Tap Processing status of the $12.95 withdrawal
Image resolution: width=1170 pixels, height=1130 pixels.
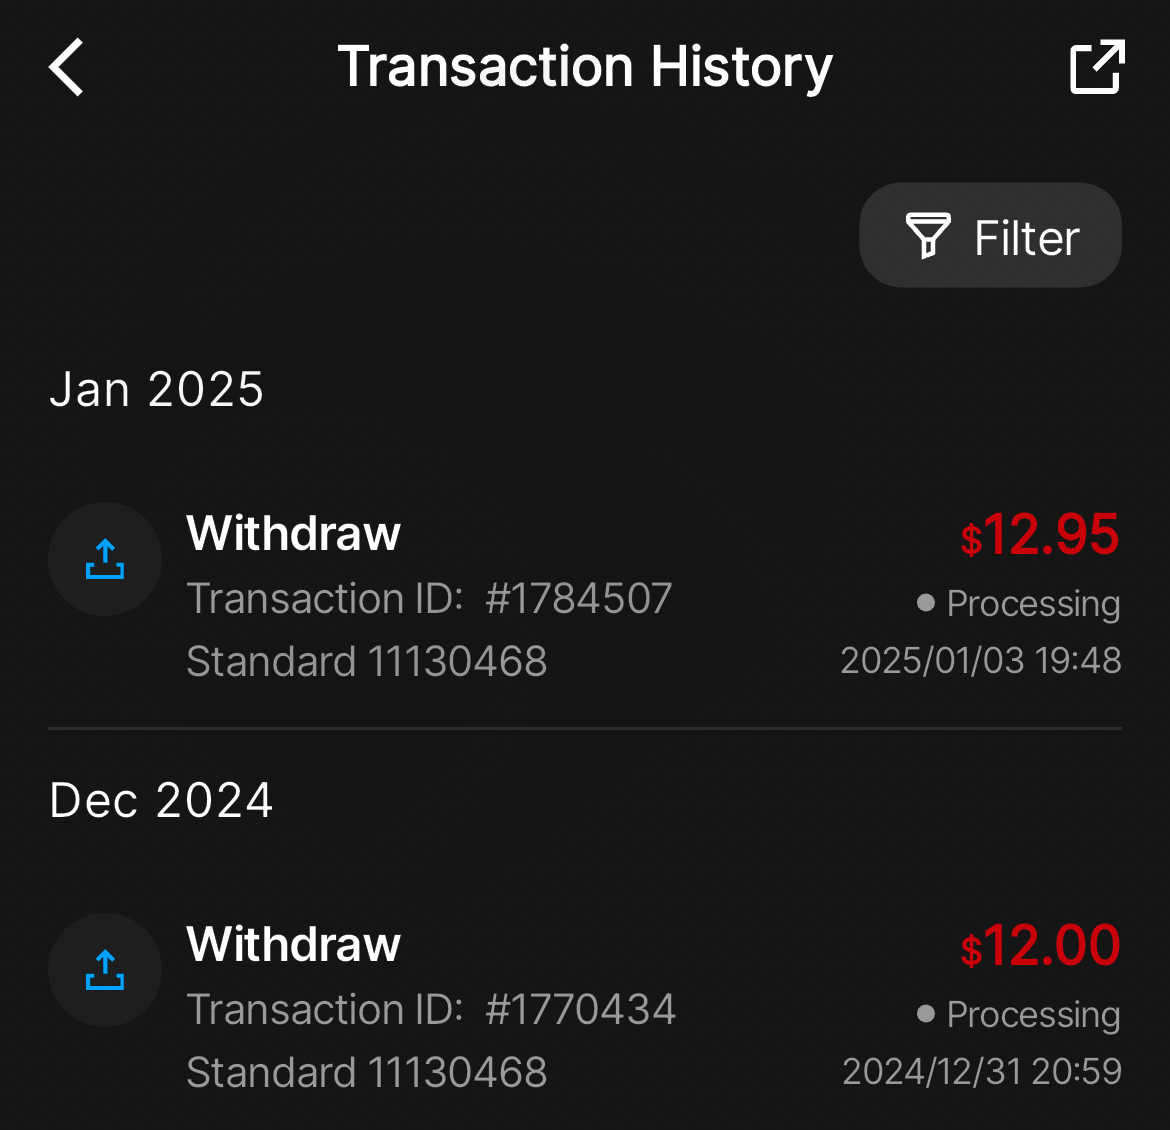pos(1019,604)
